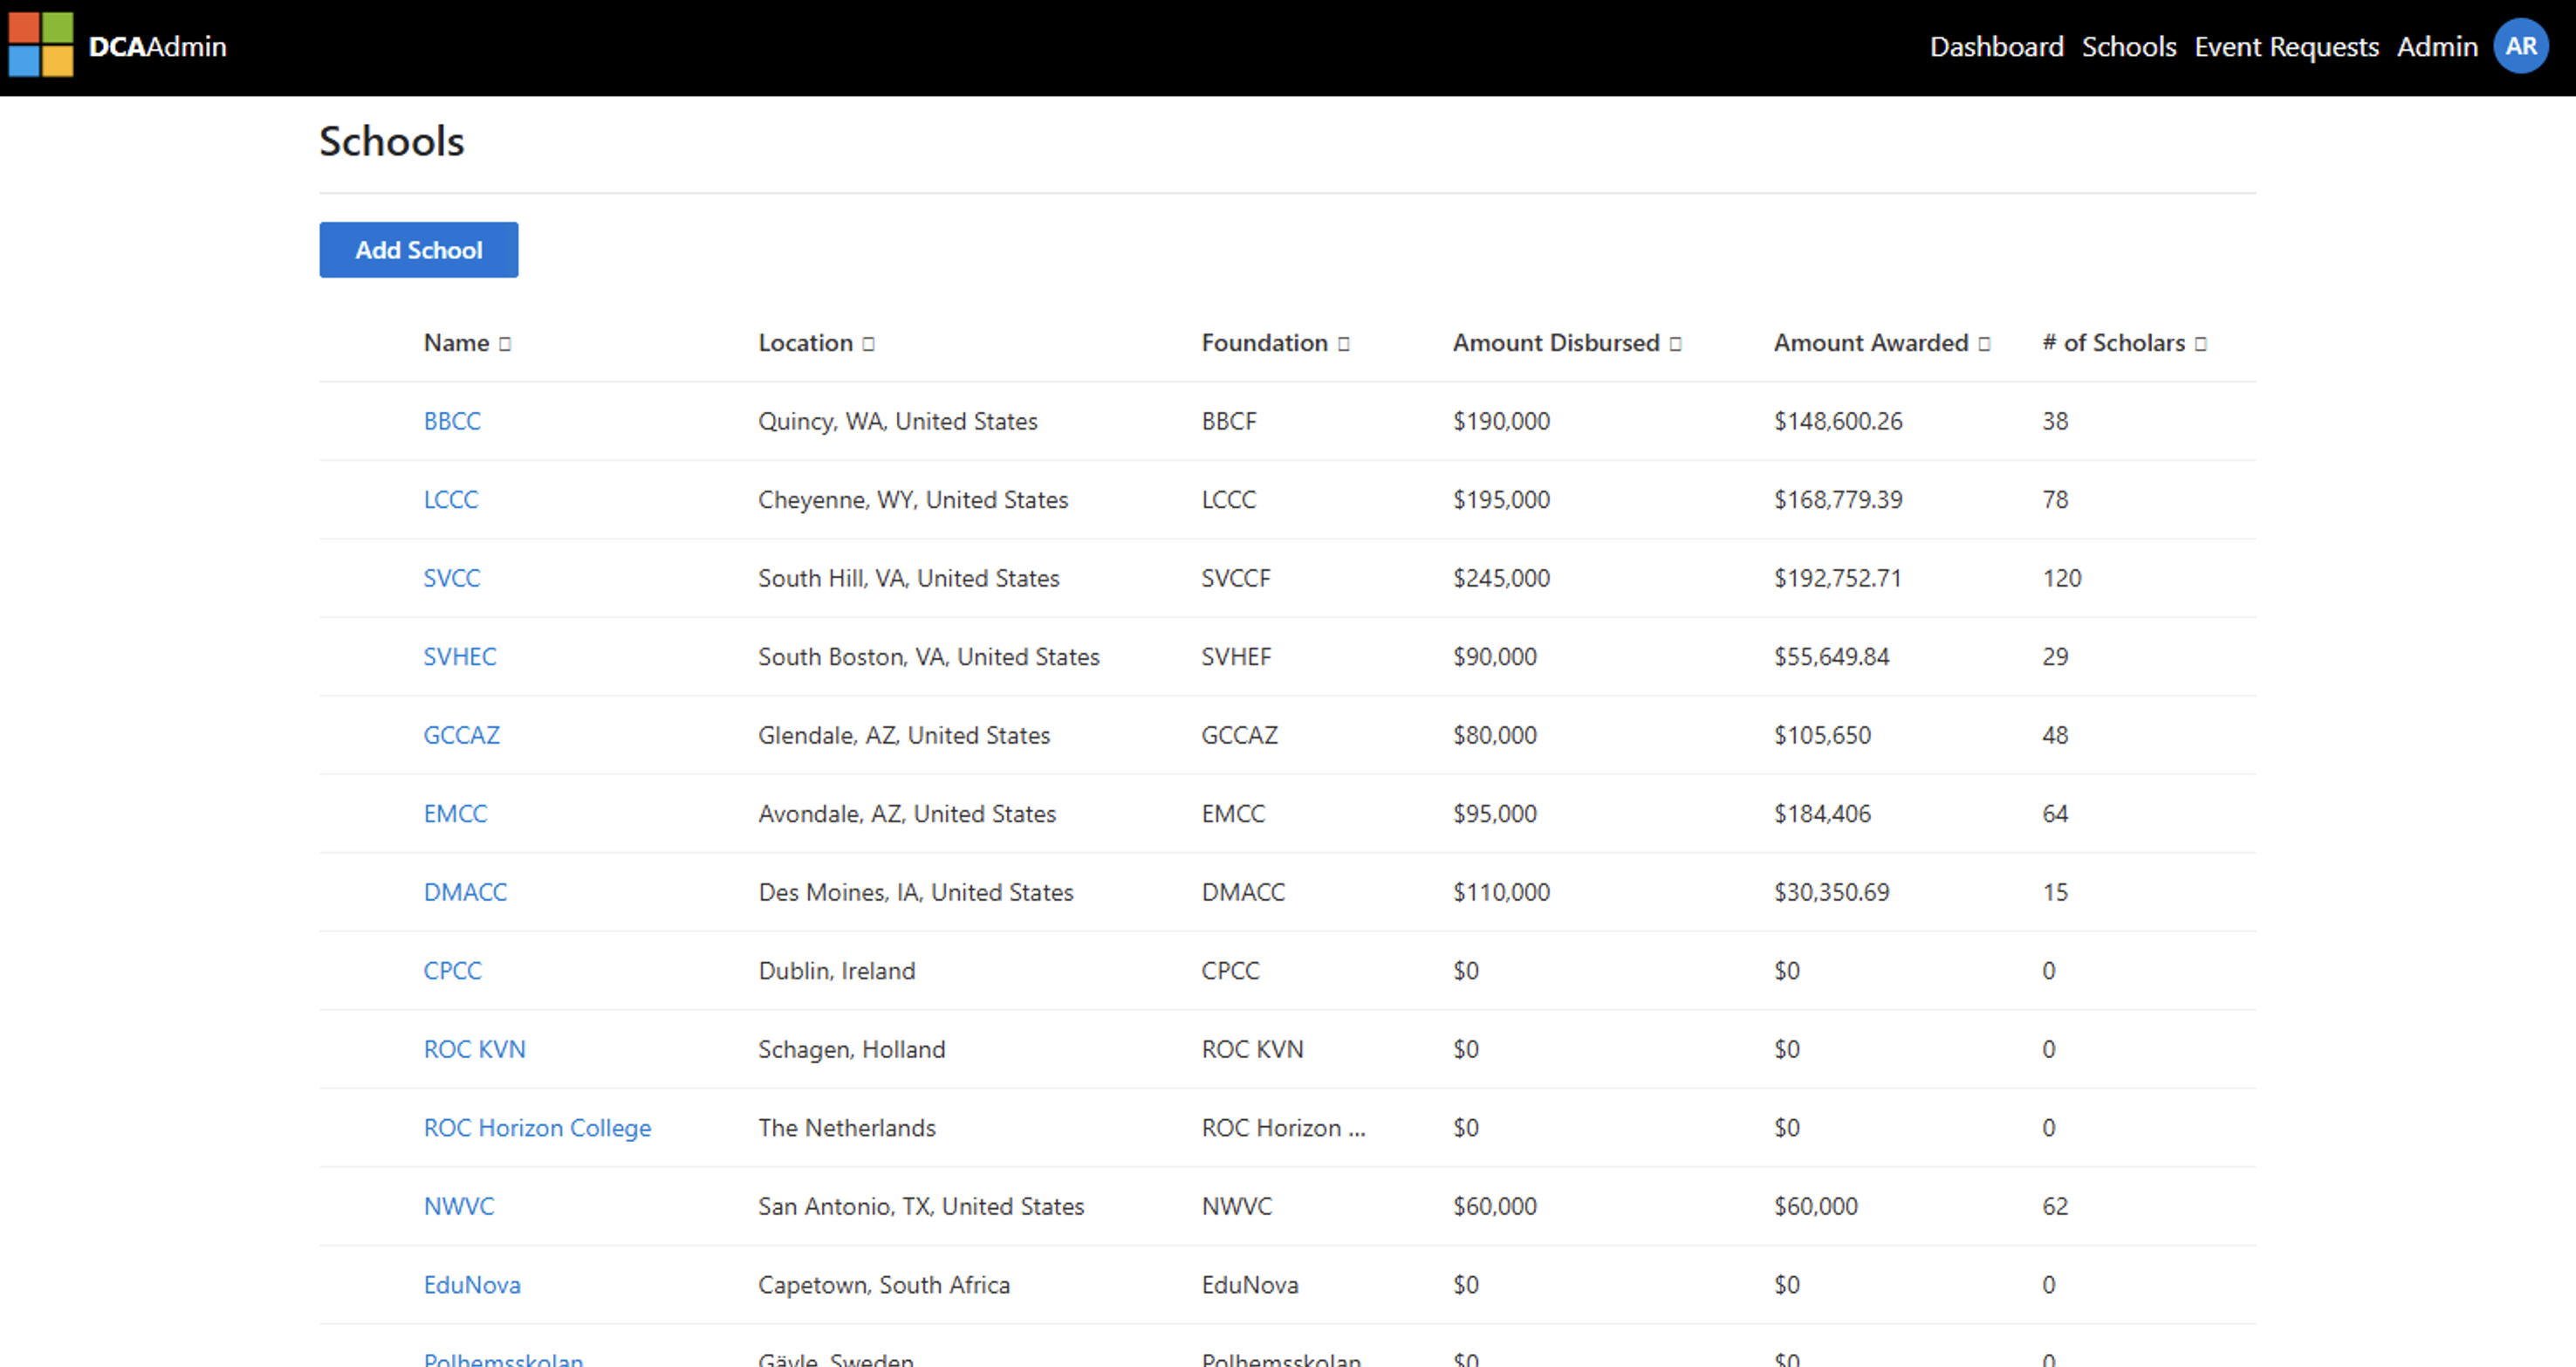This screenshot has width=2576, height=1367.
Task: Sort by Amount Disbursed using its sort icon
Action: (1676, 343)
